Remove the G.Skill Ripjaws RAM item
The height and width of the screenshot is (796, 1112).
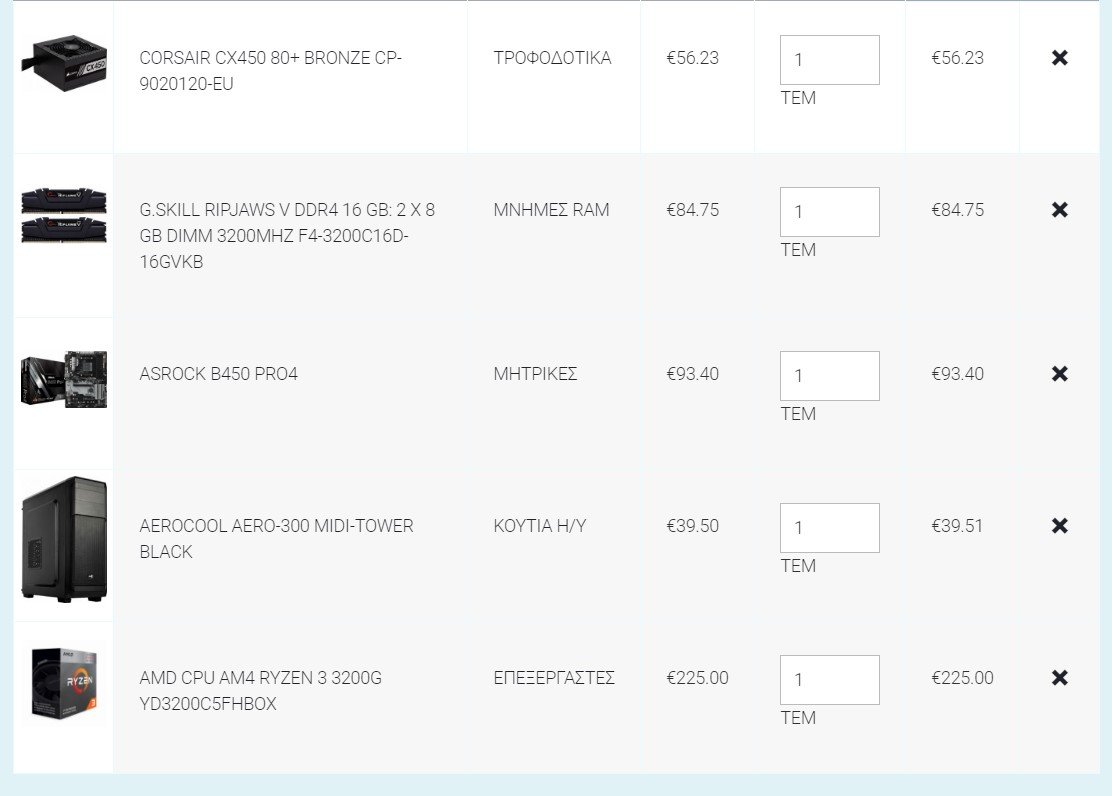click(1060, 210)
